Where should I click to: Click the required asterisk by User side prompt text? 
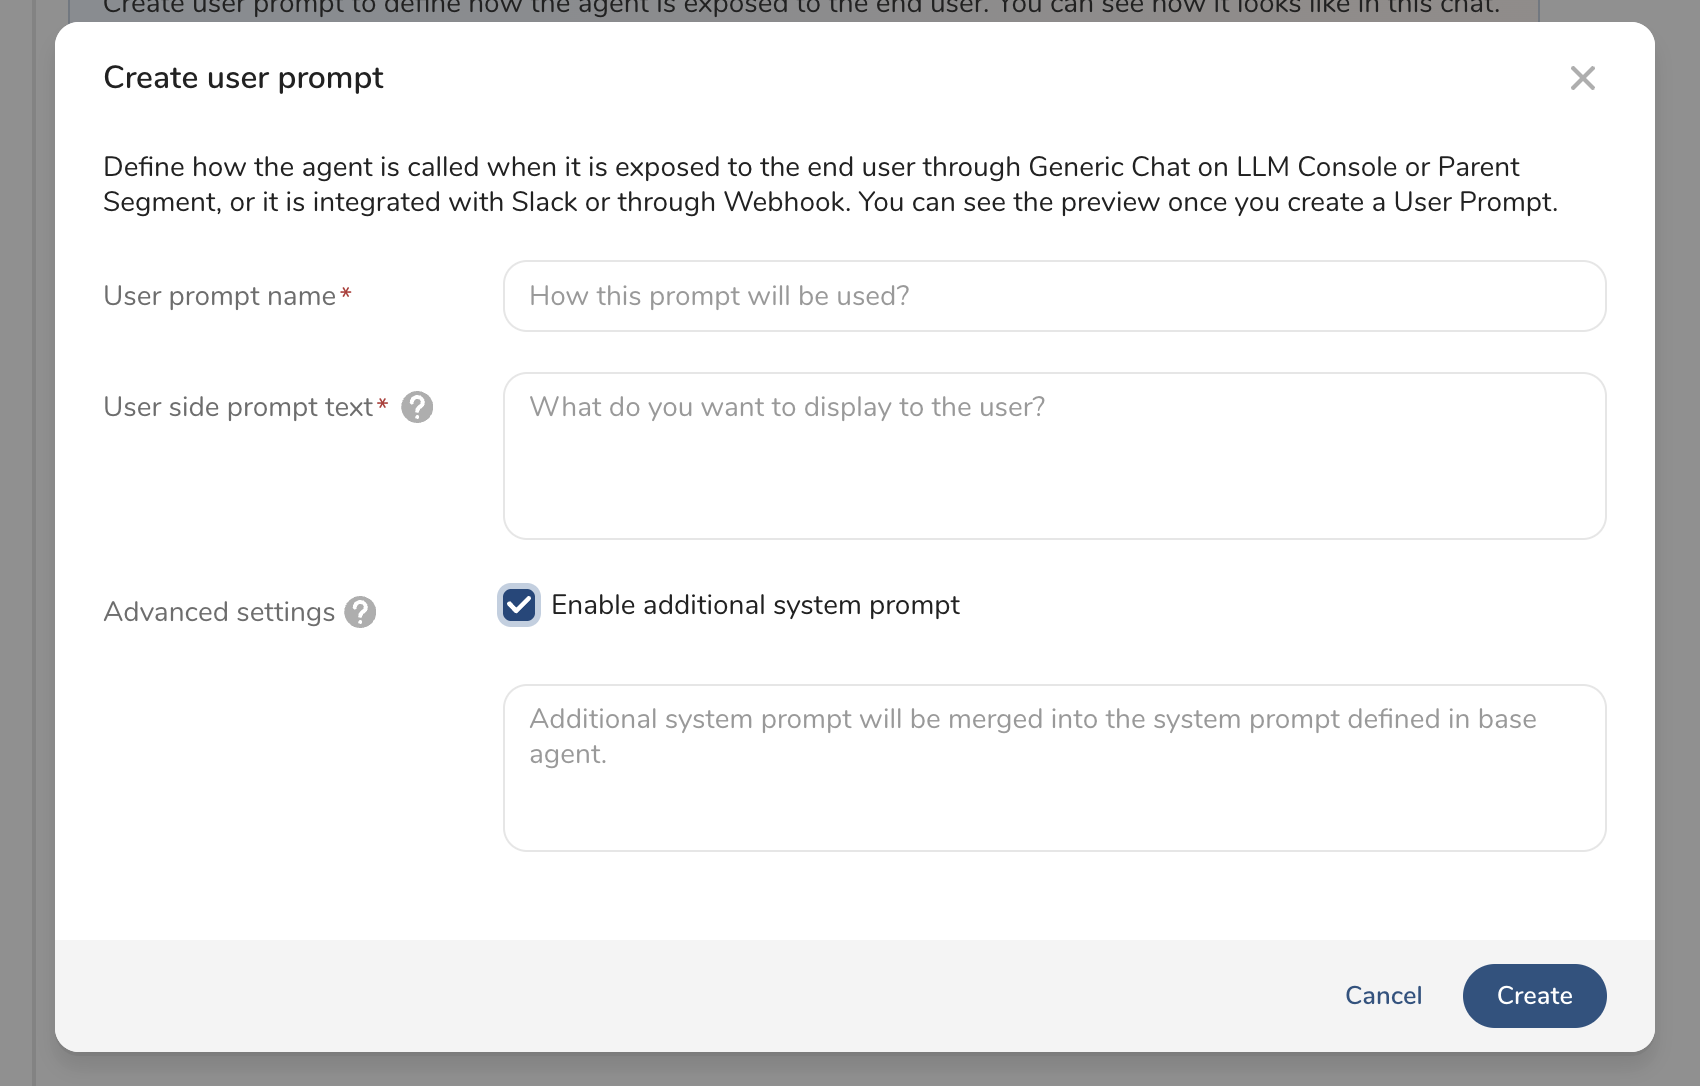(x=382, y=404)
